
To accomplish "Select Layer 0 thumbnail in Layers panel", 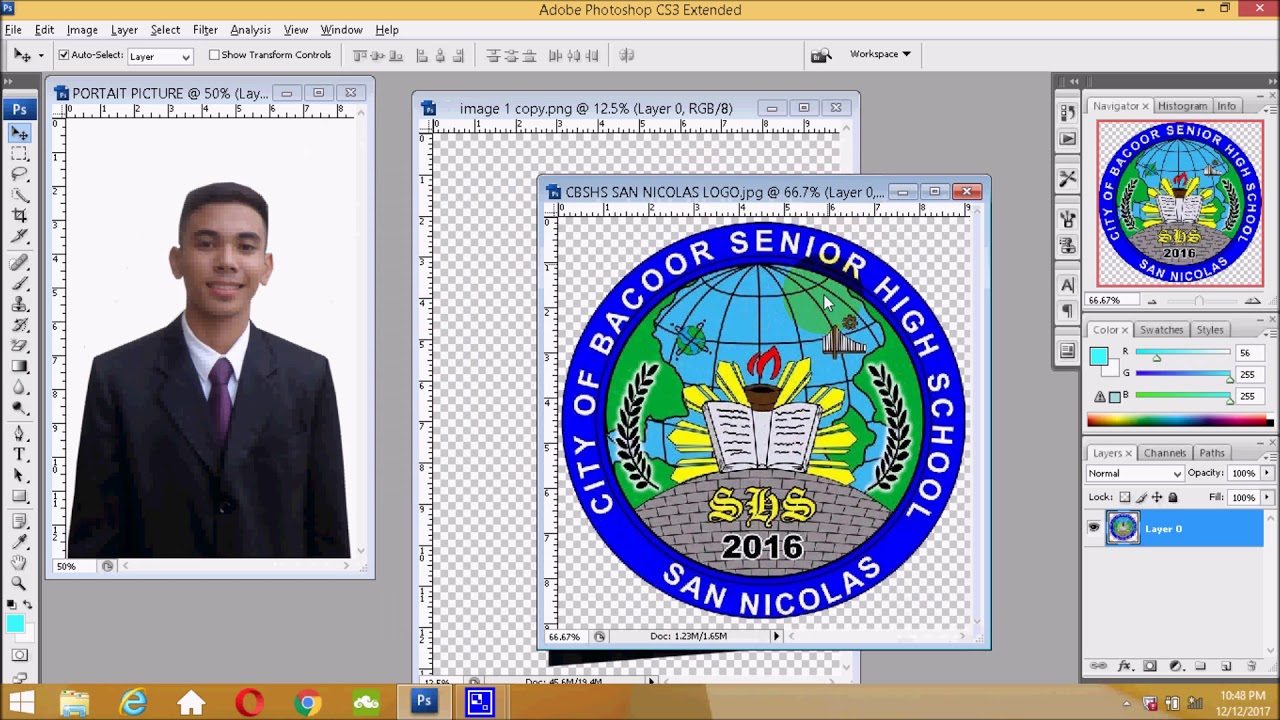I will [1122, 528].
